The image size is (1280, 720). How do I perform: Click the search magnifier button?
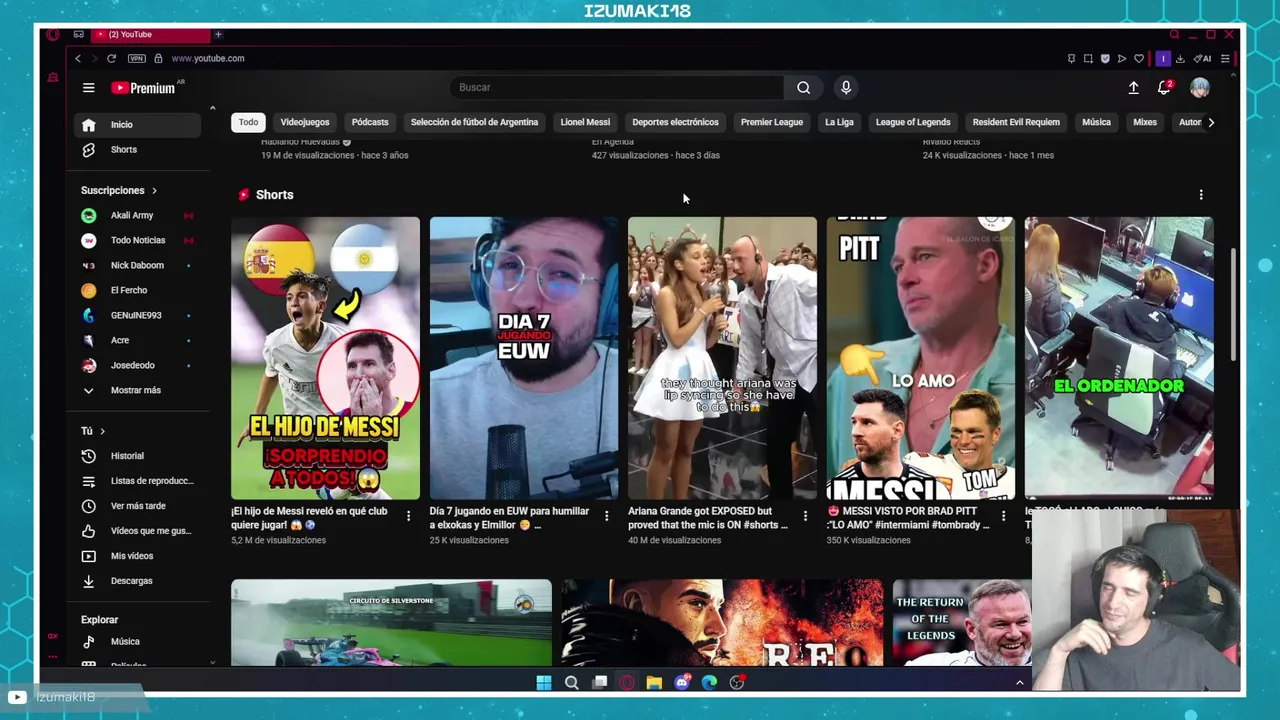[x=803, y=87]
